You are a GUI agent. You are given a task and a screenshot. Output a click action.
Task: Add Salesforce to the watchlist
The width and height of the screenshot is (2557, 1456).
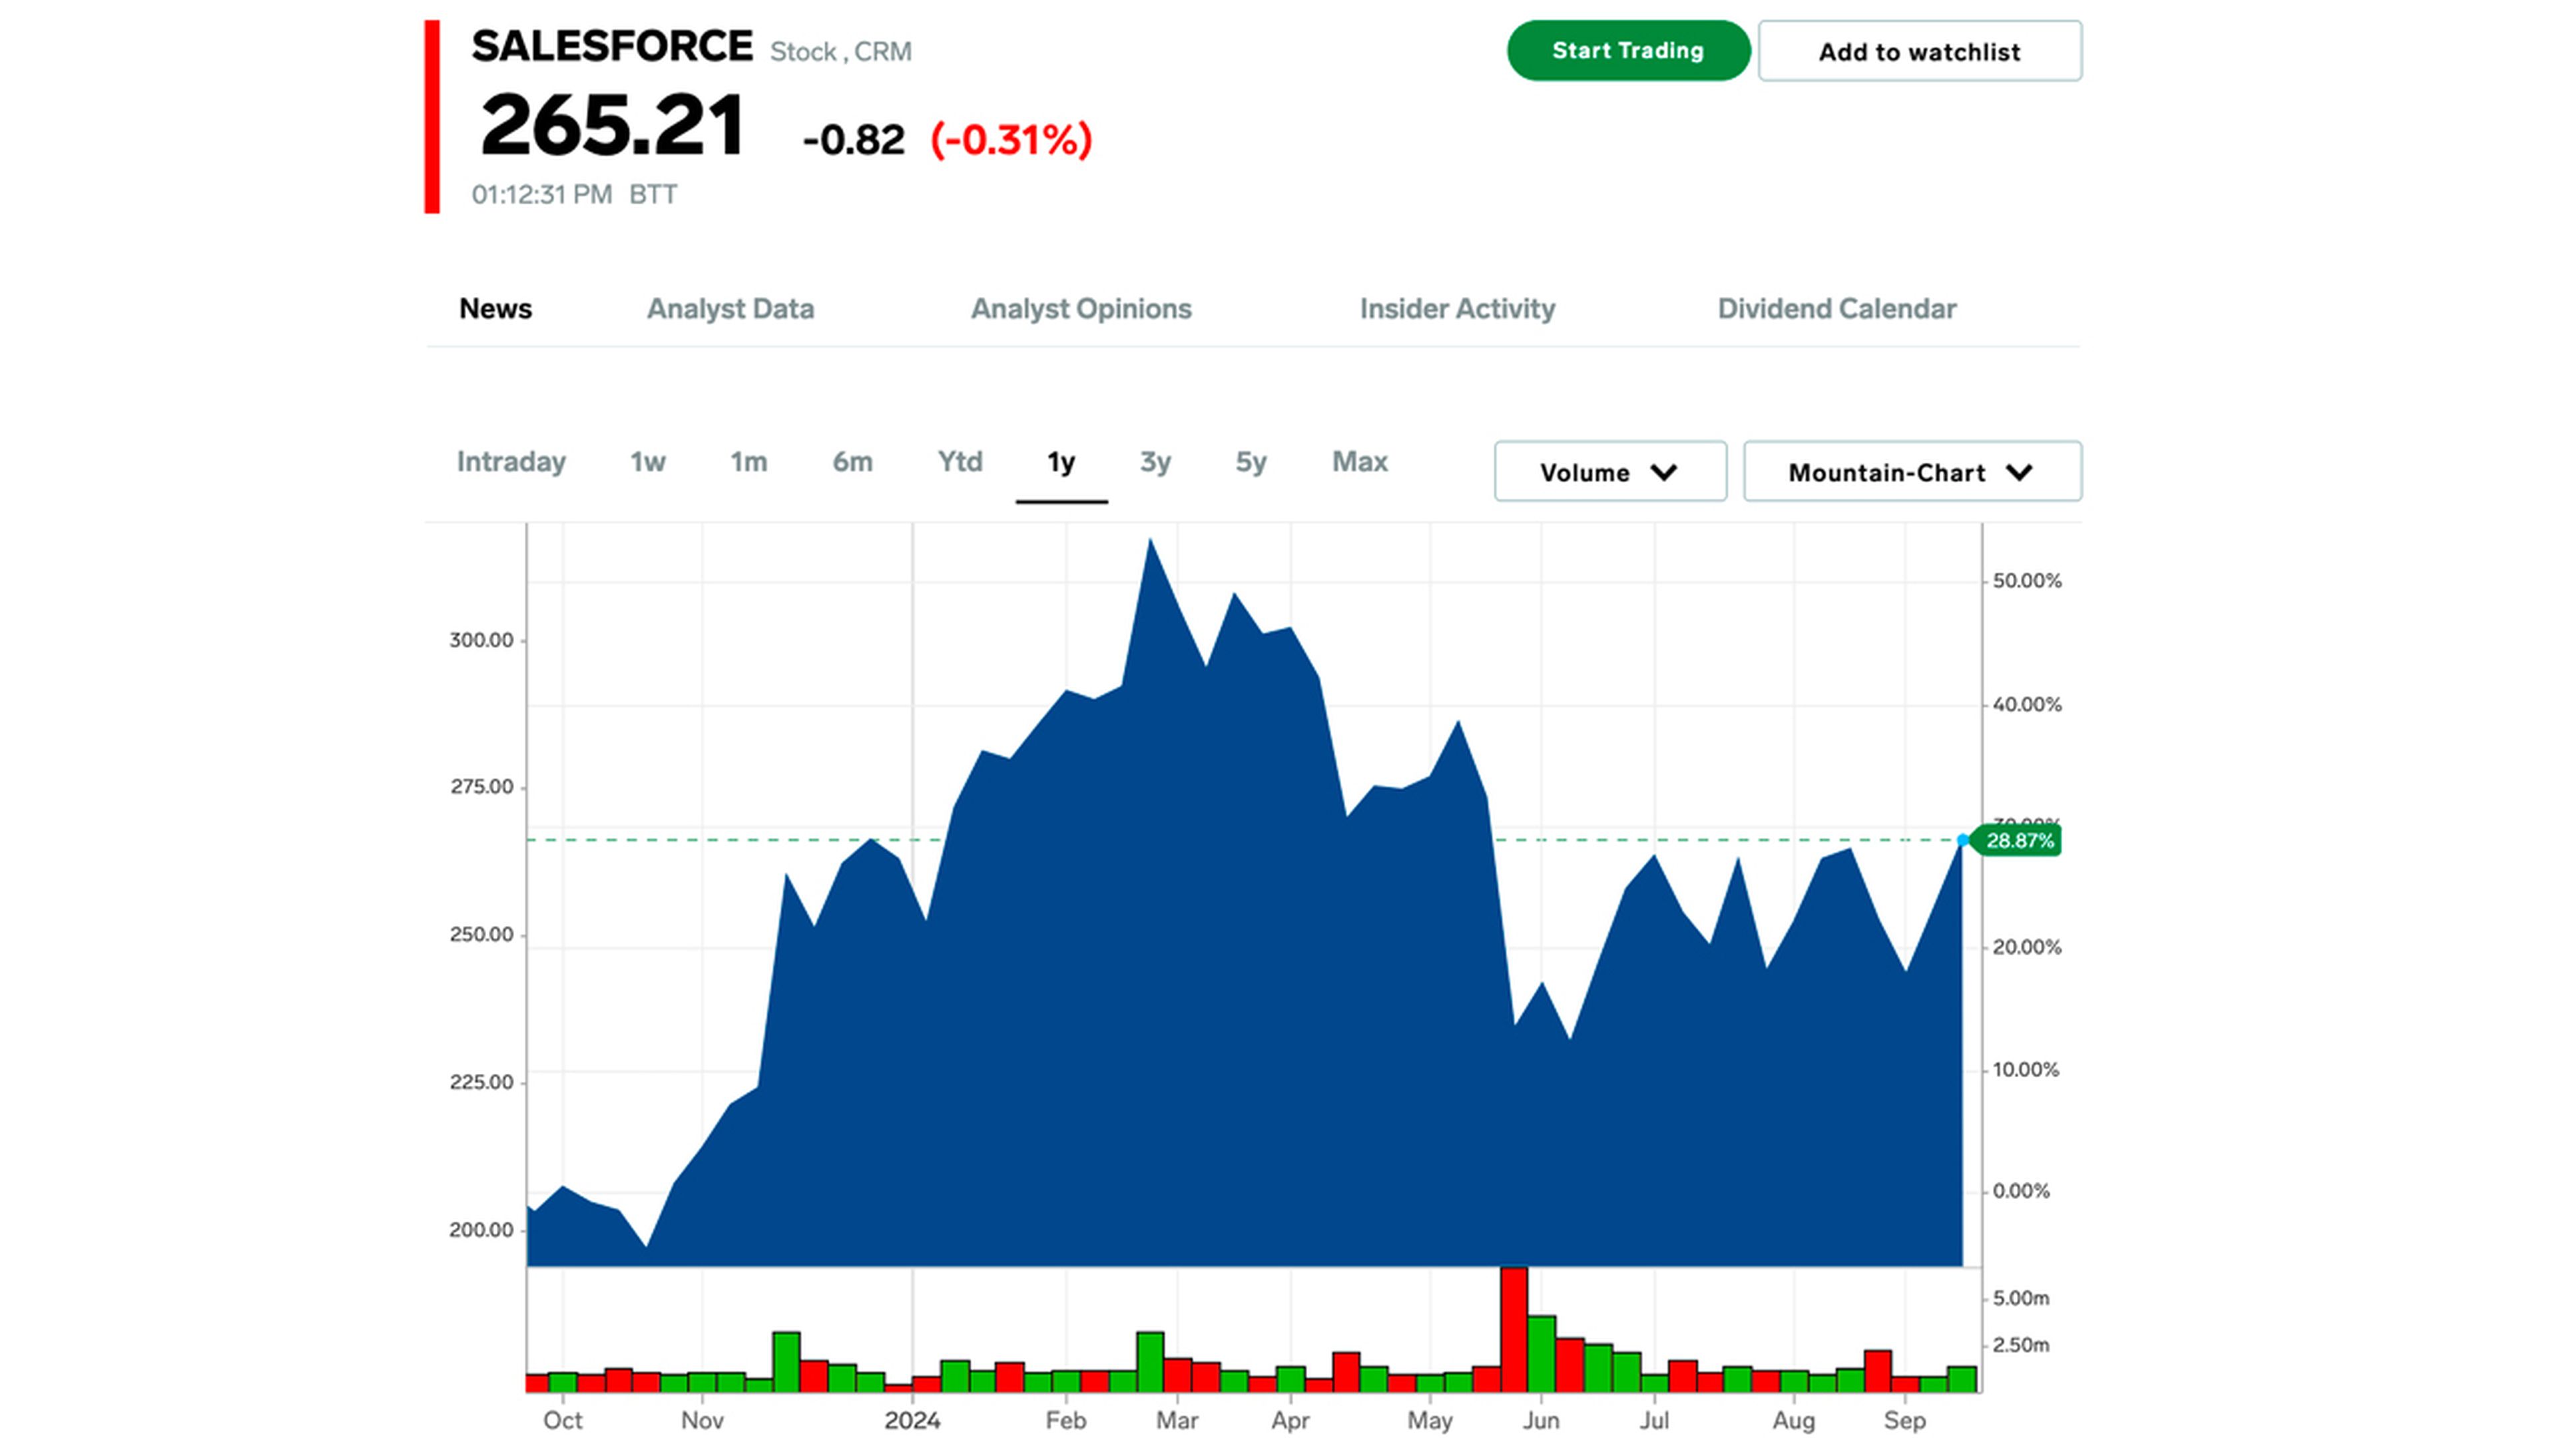coord(1919,51)
